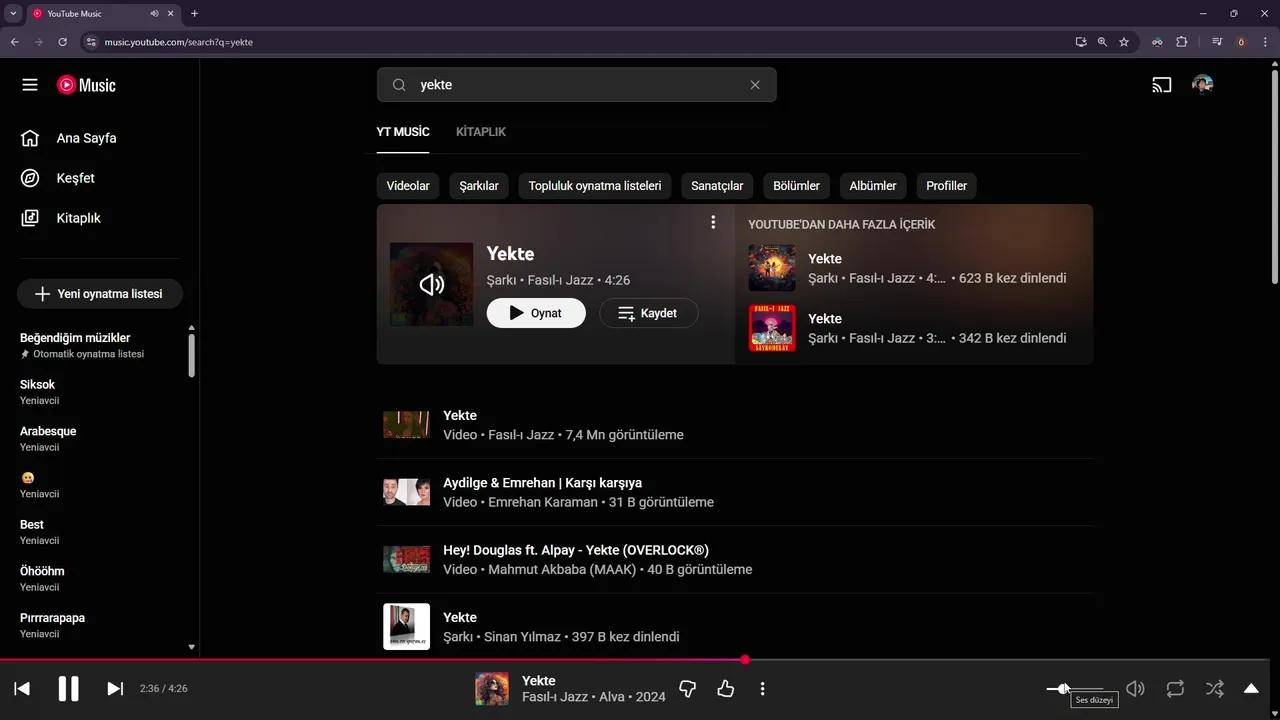Viewport: 1280px width, 720px height.
Task: Filter results by Sanatçılar chip
Action: coord(717,186)
